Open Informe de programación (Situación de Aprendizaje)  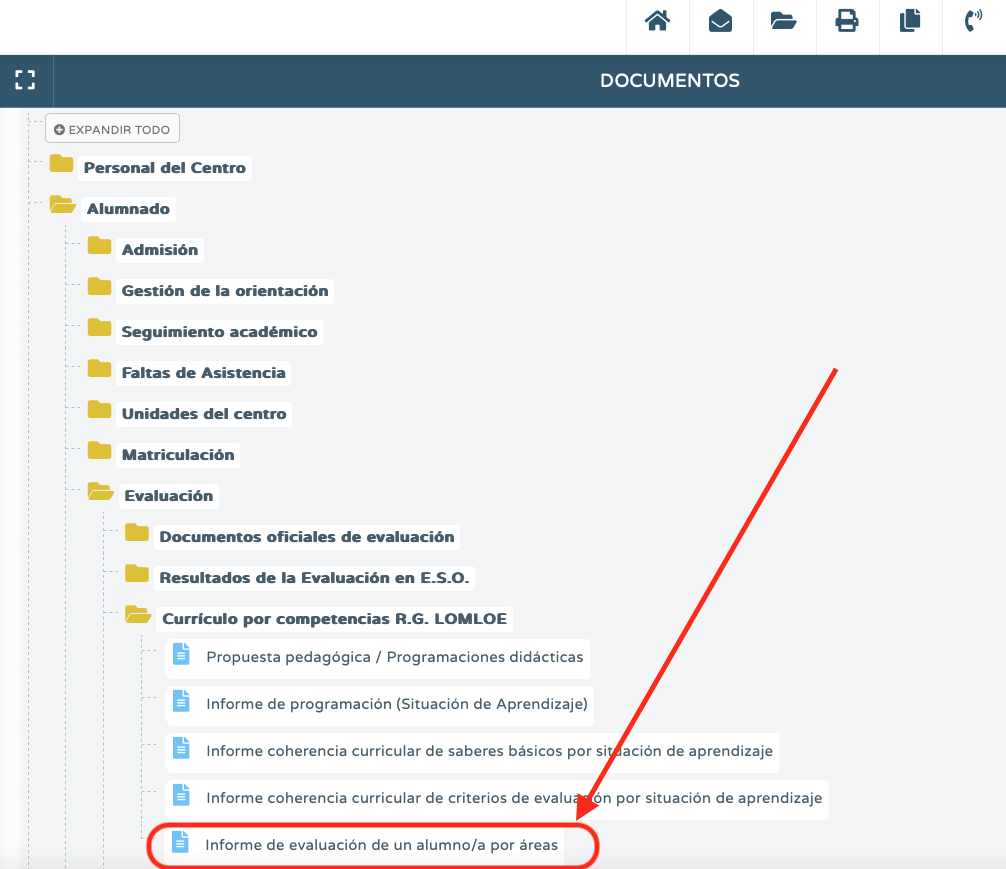(396, 704)
